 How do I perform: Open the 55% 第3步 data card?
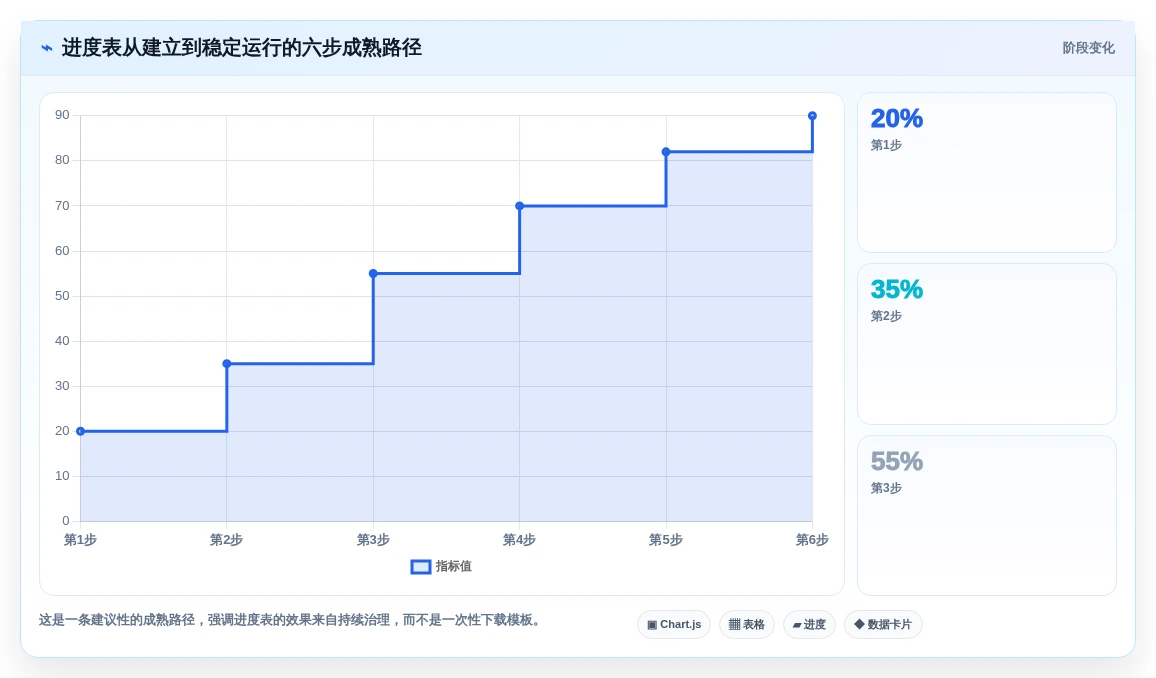pos(986,515)
